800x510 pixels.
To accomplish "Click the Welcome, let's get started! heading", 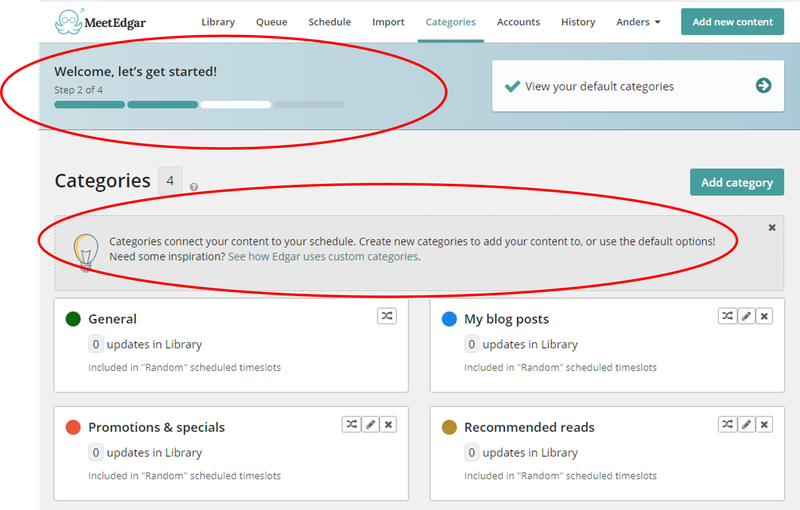I will tap(136, 72).
